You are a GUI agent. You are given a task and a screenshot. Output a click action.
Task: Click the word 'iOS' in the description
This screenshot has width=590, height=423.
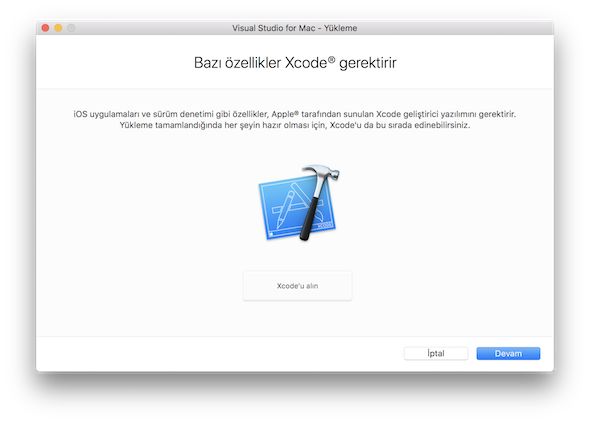pos(80,114)
